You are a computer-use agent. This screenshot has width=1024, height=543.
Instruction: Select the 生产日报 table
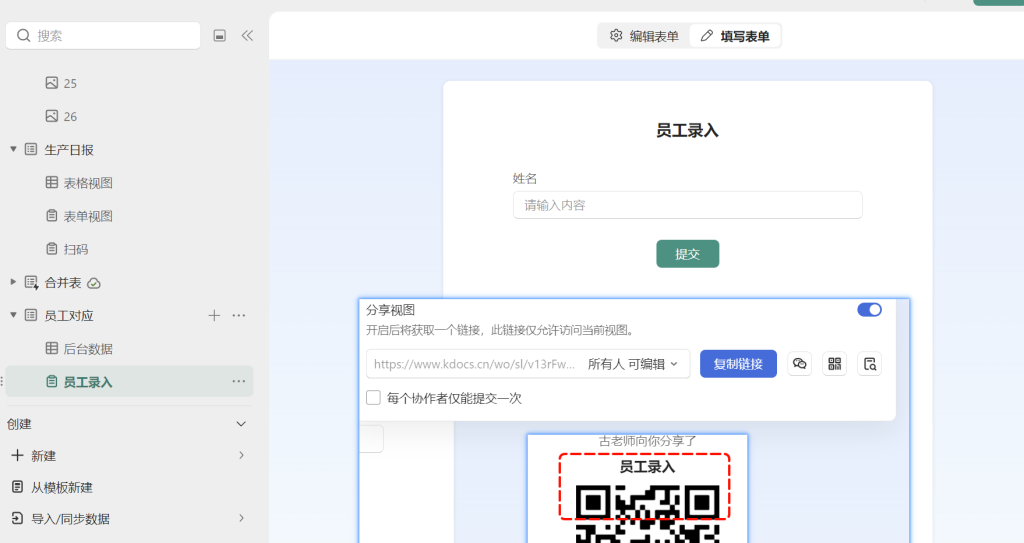(x=69, y=150)
